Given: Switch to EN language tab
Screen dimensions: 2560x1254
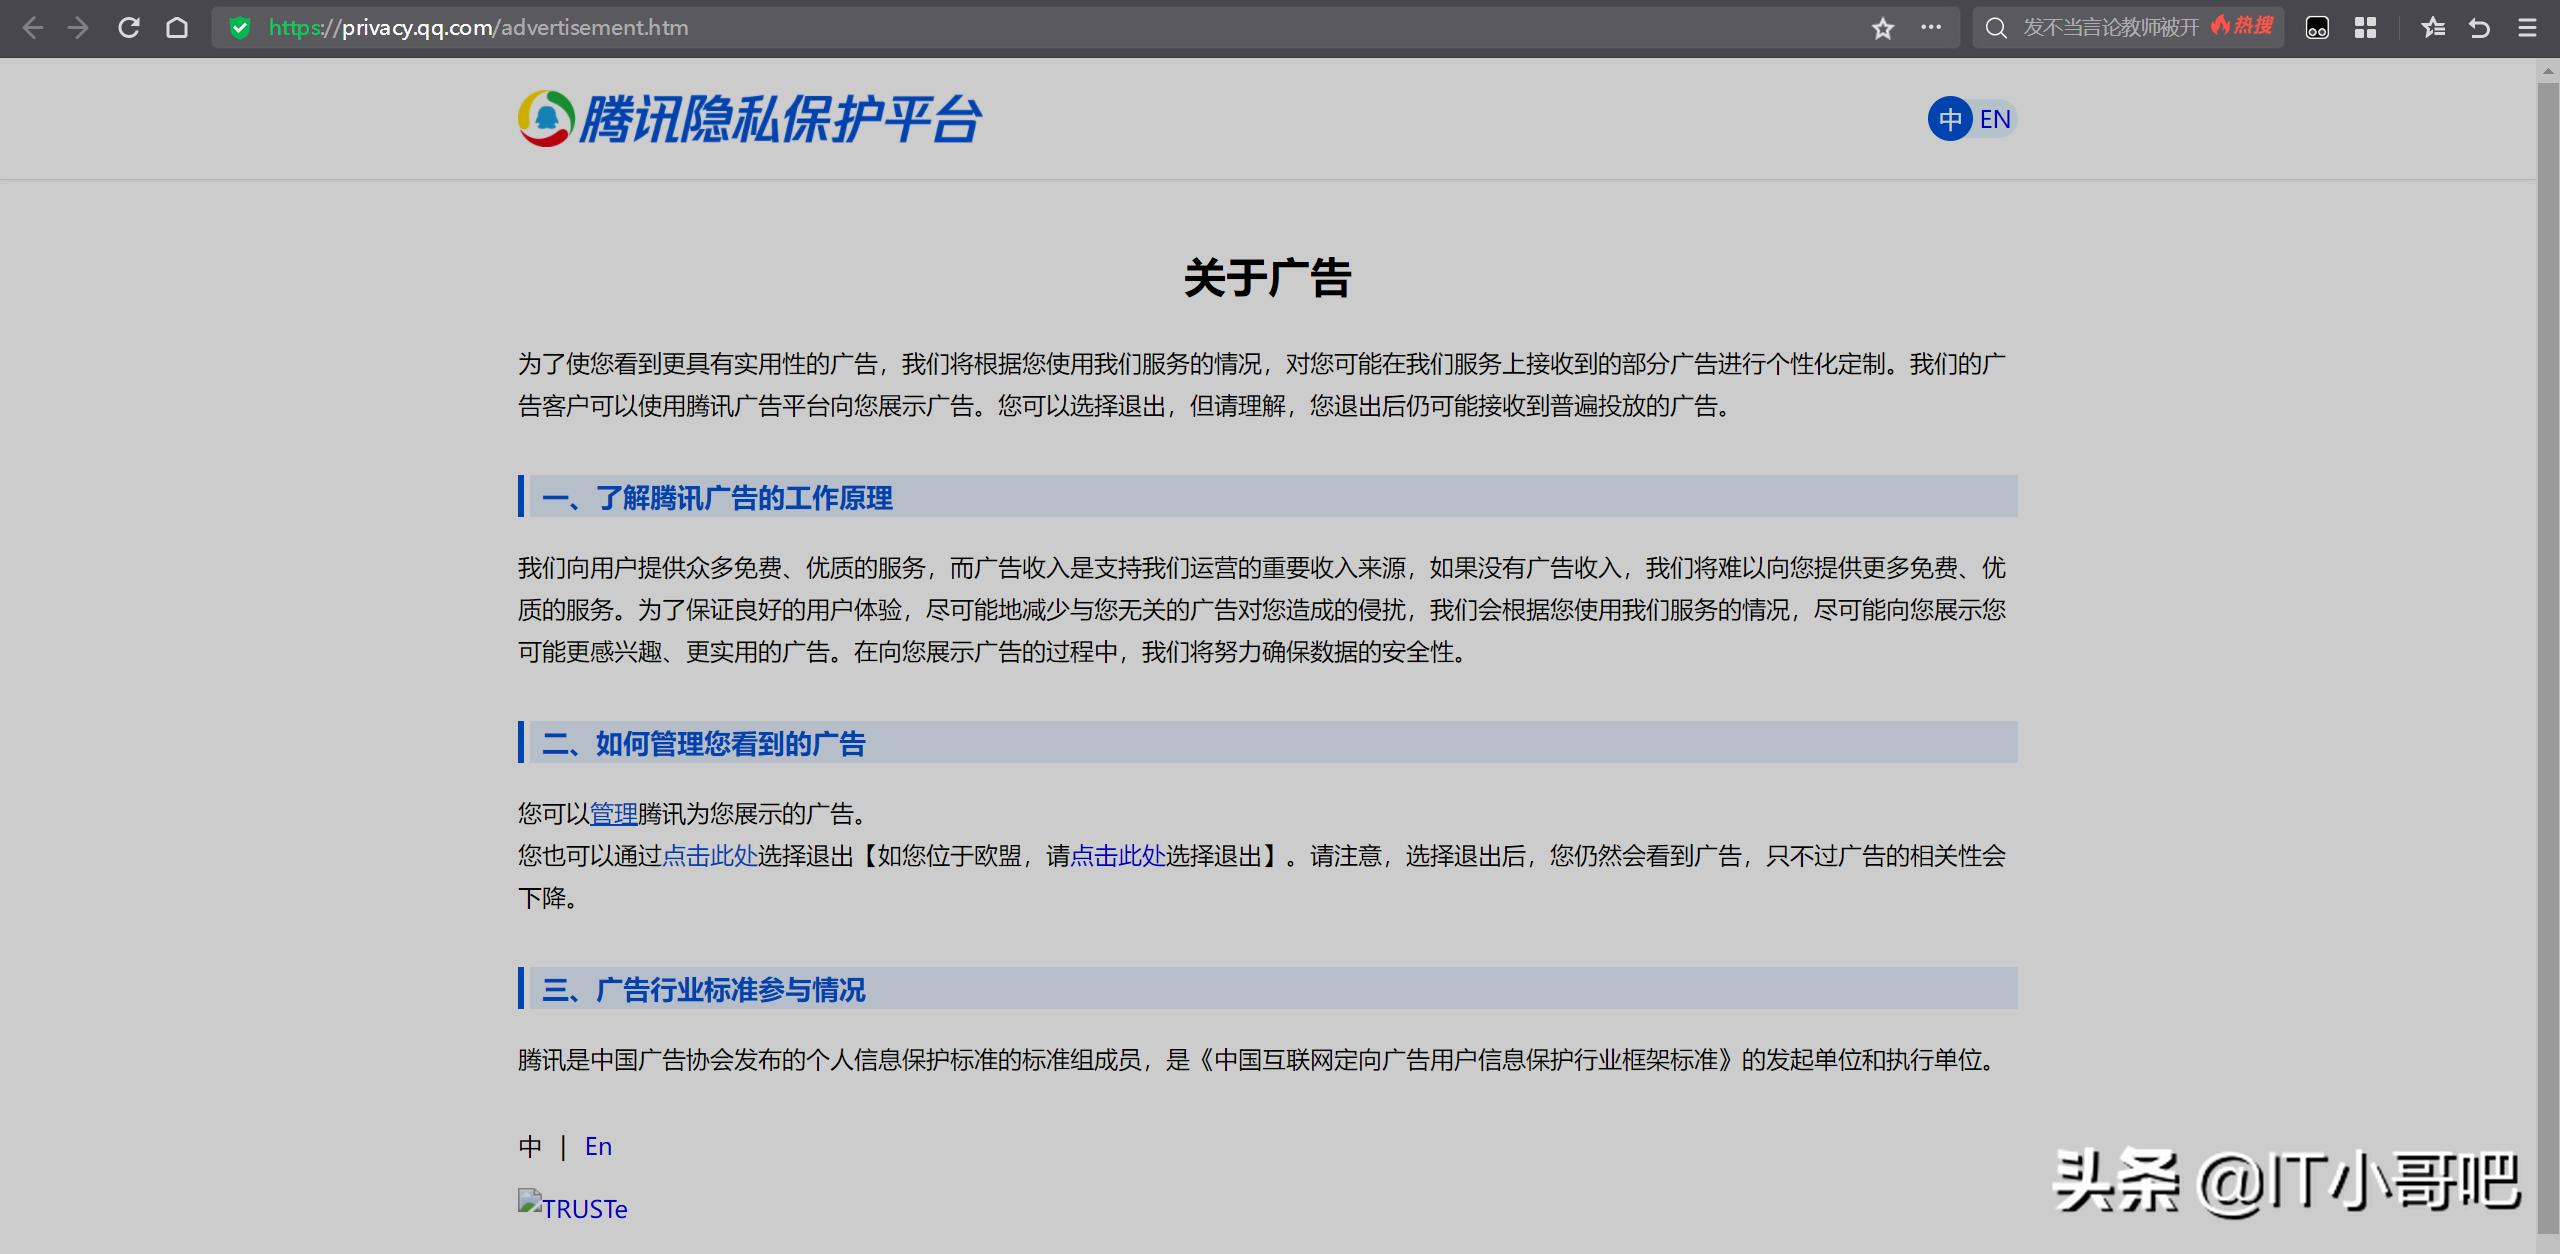Looking at the screenshot, I should [x=1994, y=118].
